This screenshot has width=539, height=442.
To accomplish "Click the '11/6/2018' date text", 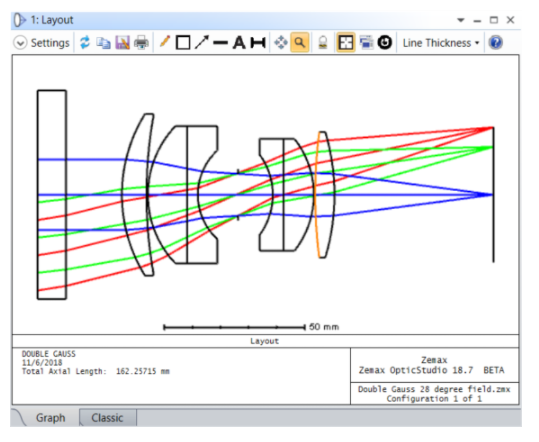I will [42, 363].
